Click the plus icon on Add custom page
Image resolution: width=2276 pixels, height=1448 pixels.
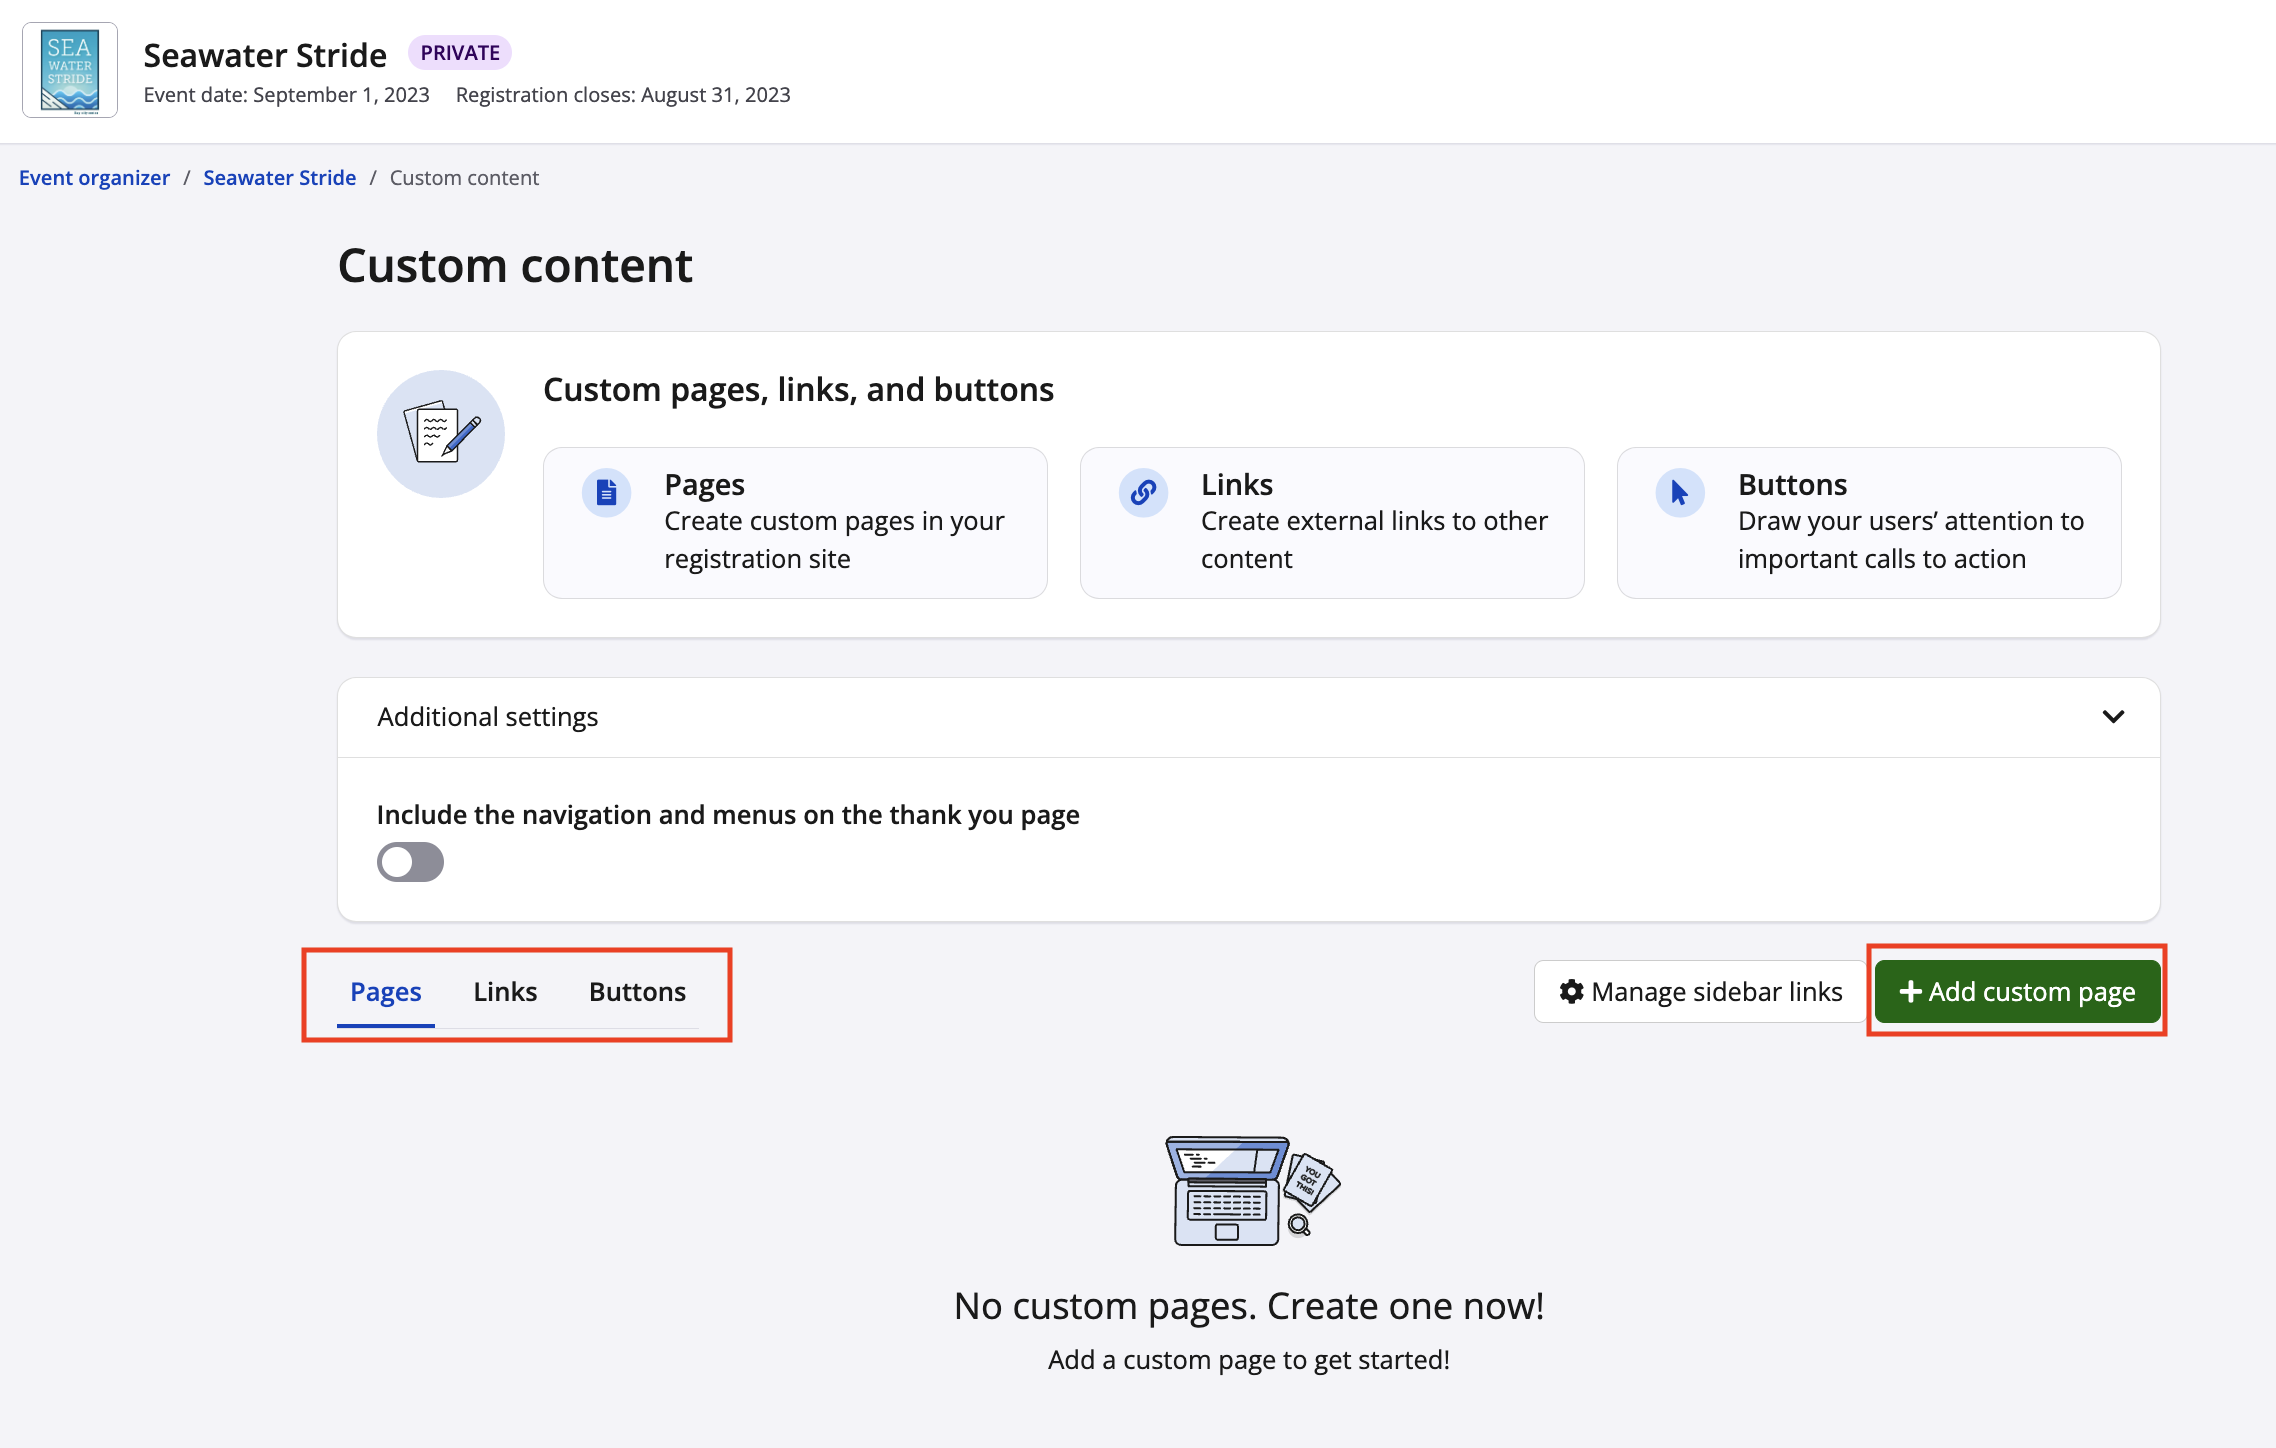point(1910,991)
